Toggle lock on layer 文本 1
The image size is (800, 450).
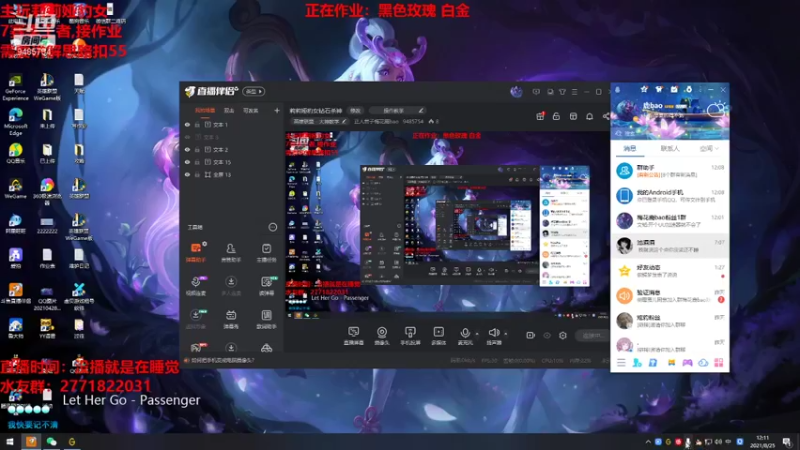pyautogui.click(x=197, y=124)
